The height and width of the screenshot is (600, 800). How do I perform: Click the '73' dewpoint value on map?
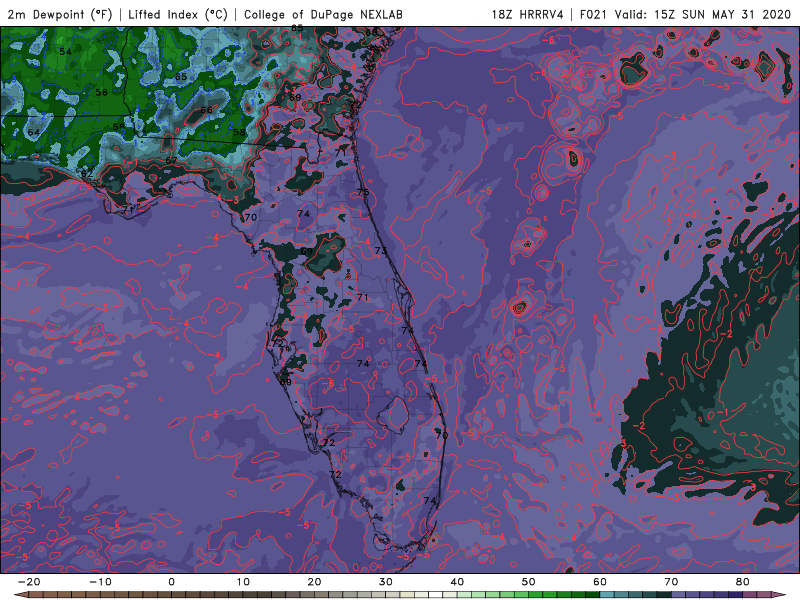tap(381, 251)
